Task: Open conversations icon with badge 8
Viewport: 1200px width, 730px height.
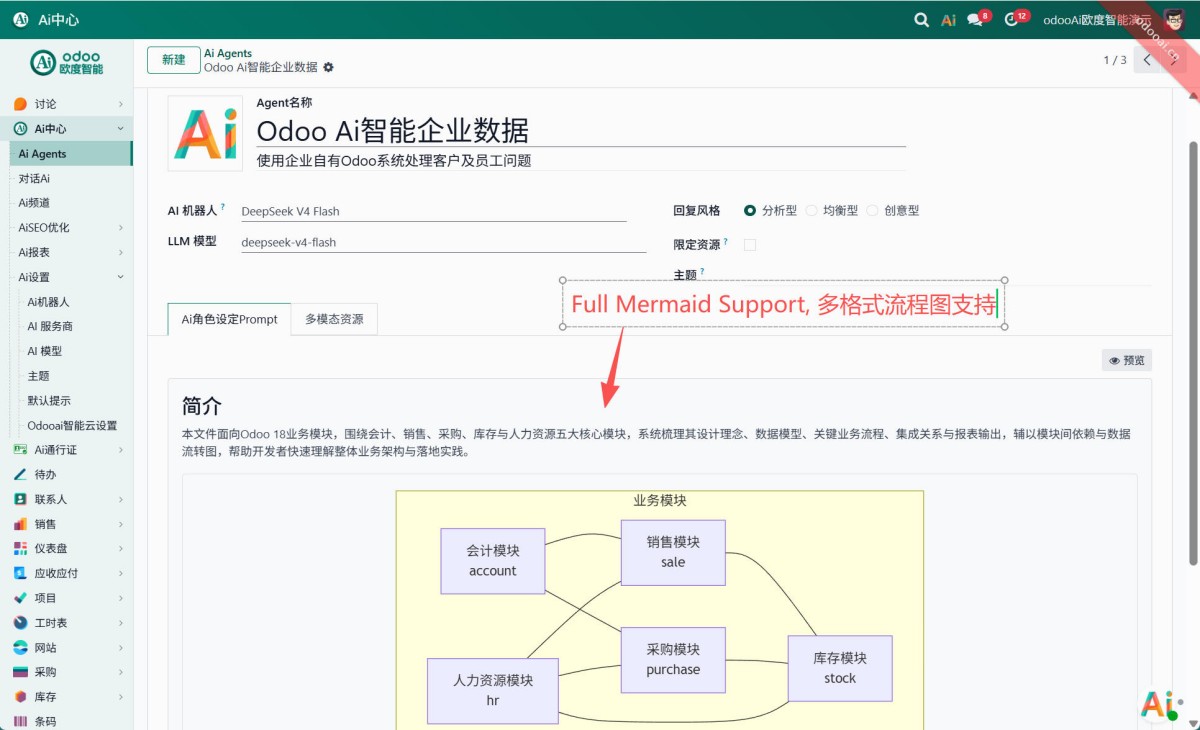Action: (976, 19)
